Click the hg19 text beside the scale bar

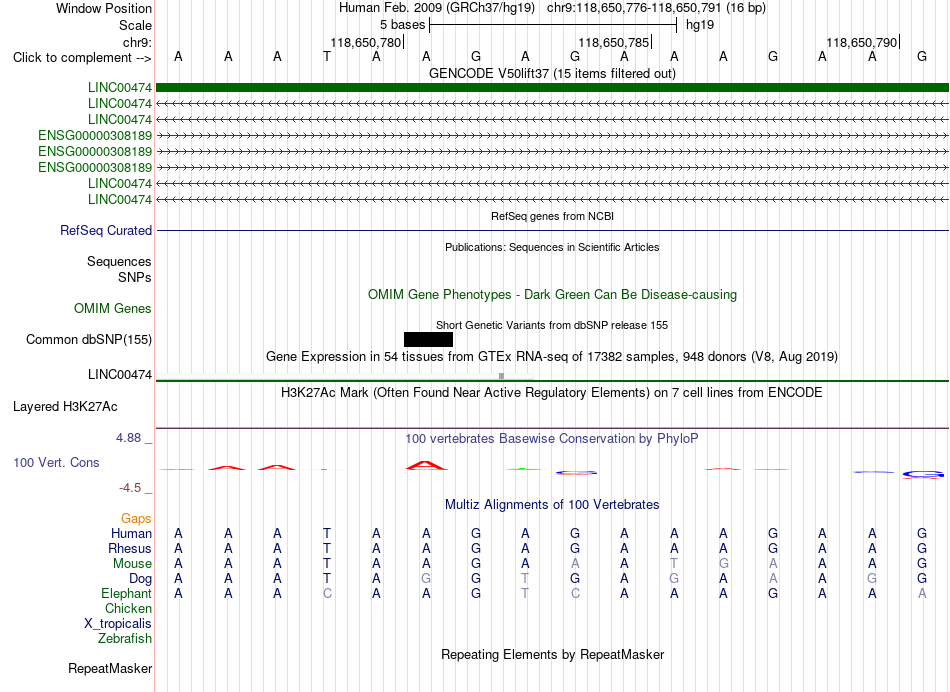click(700, 25)
